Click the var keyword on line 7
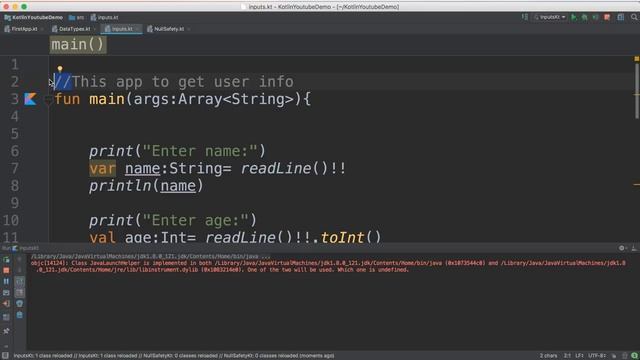Image resolution: width=640 pixels, height=360 pixels. point(102,168)
